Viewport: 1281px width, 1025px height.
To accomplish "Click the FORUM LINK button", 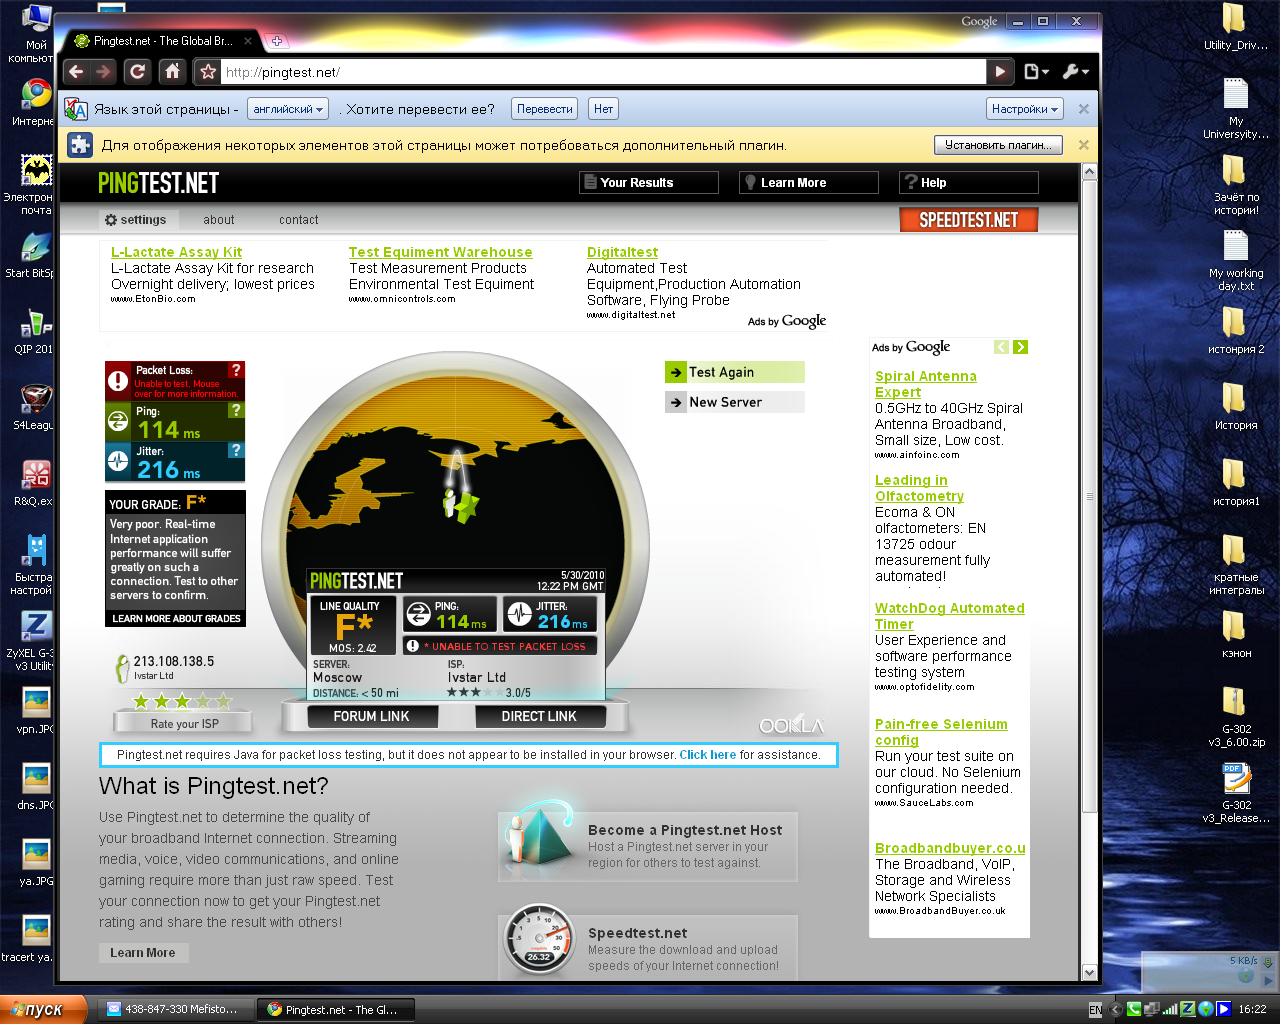I will point(371,716).
